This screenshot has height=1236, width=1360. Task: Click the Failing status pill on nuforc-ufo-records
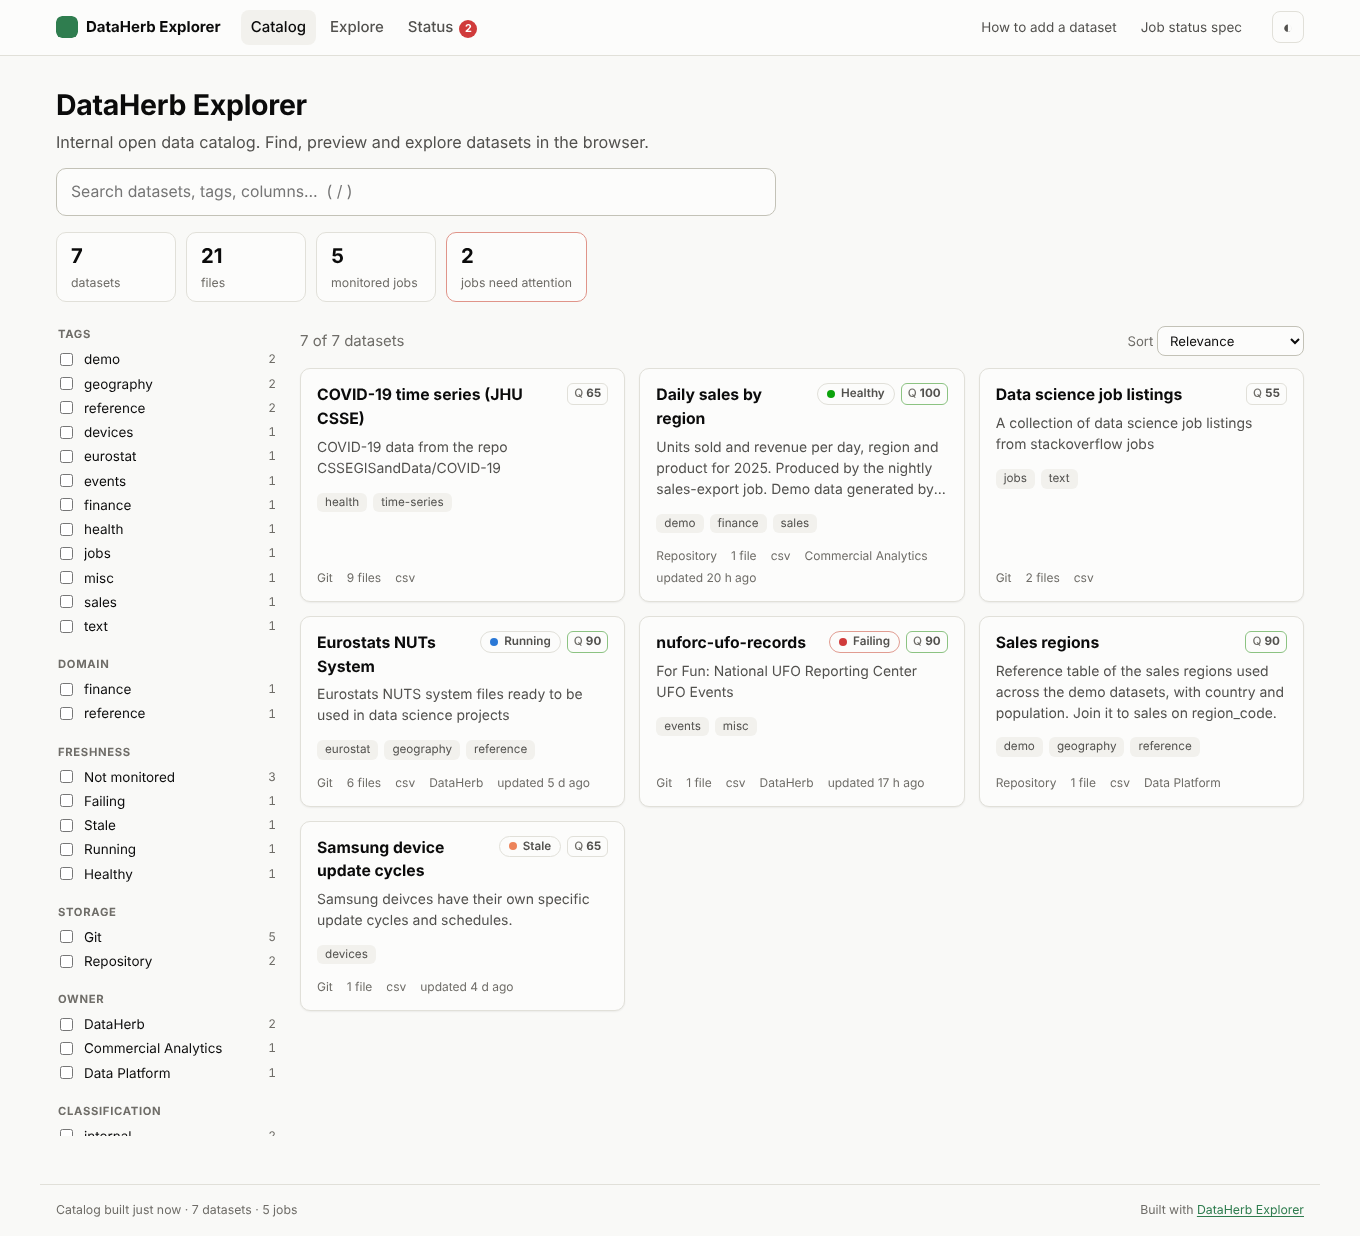(x=864, y=642)
